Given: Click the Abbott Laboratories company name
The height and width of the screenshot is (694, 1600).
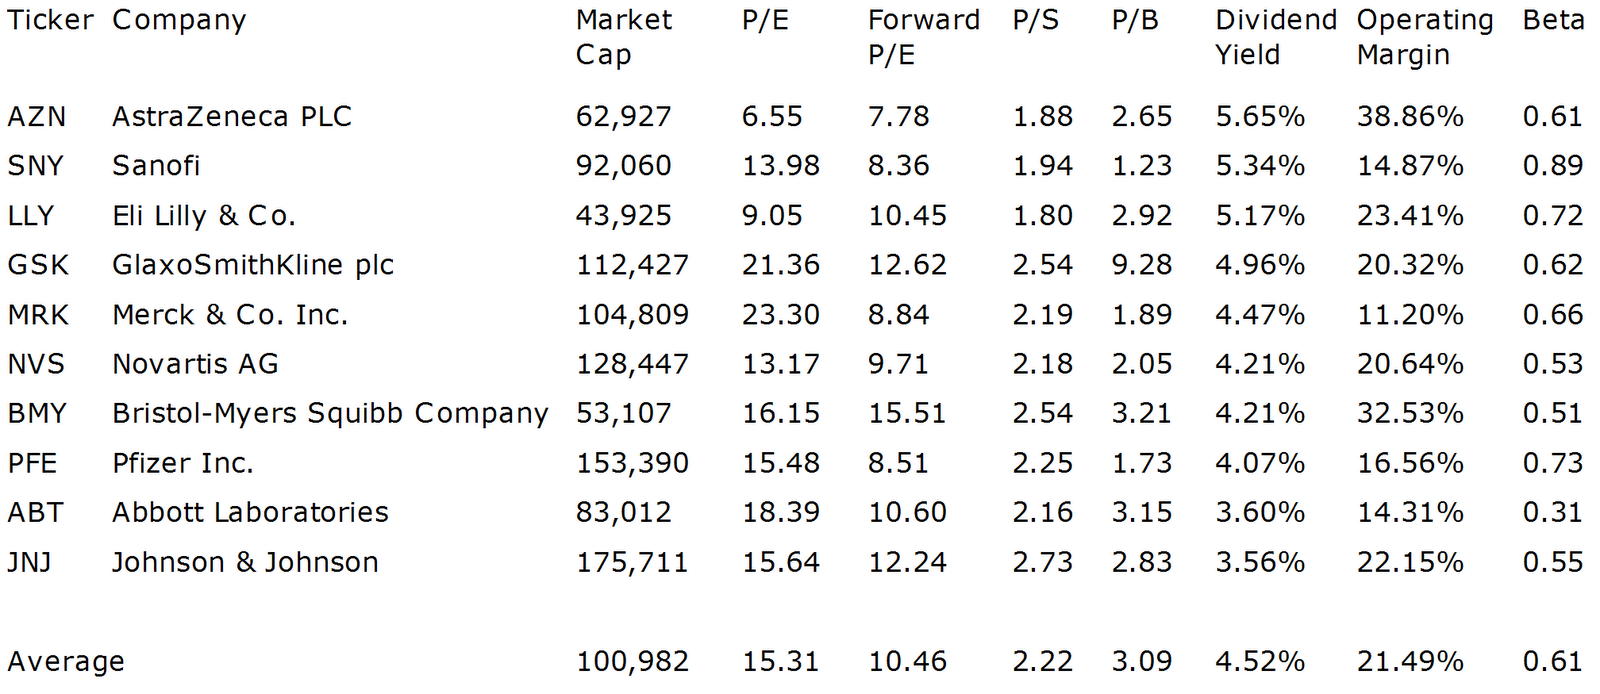Looking at the screenshot, I should (250, 513).
